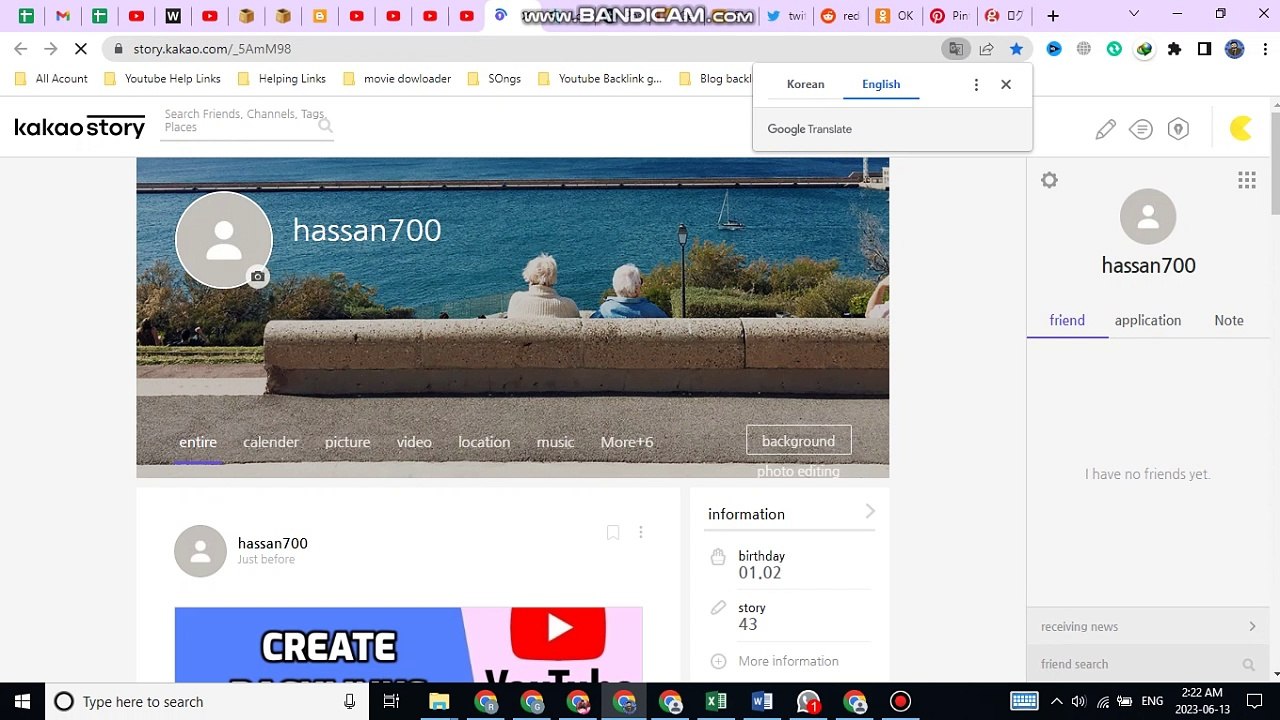
Task: Open Word from the taskbar
Action: [762, 702]
